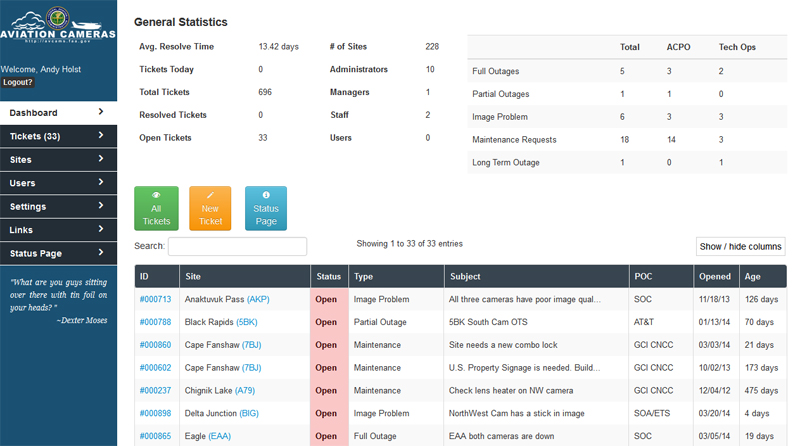
Task: Open ticket #000898 link
Action: pyautogui.click(x=155, y=413)
